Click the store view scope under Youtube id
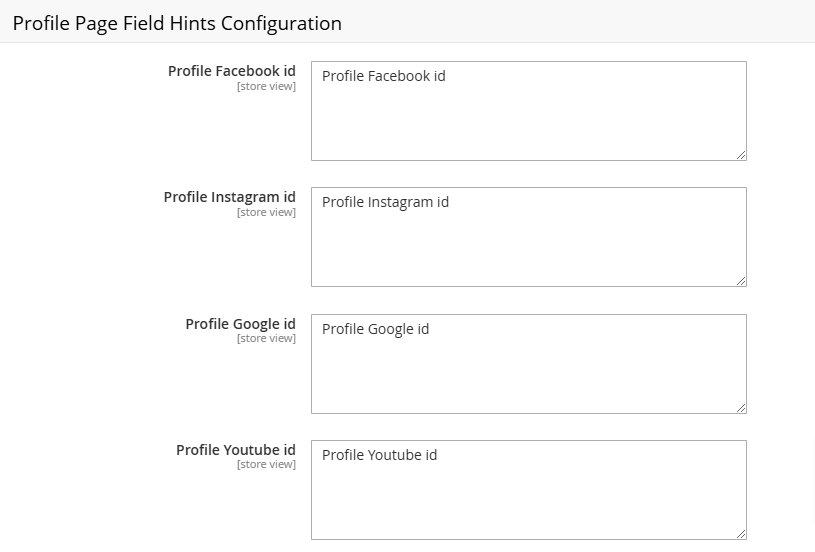 click(266, 464)
